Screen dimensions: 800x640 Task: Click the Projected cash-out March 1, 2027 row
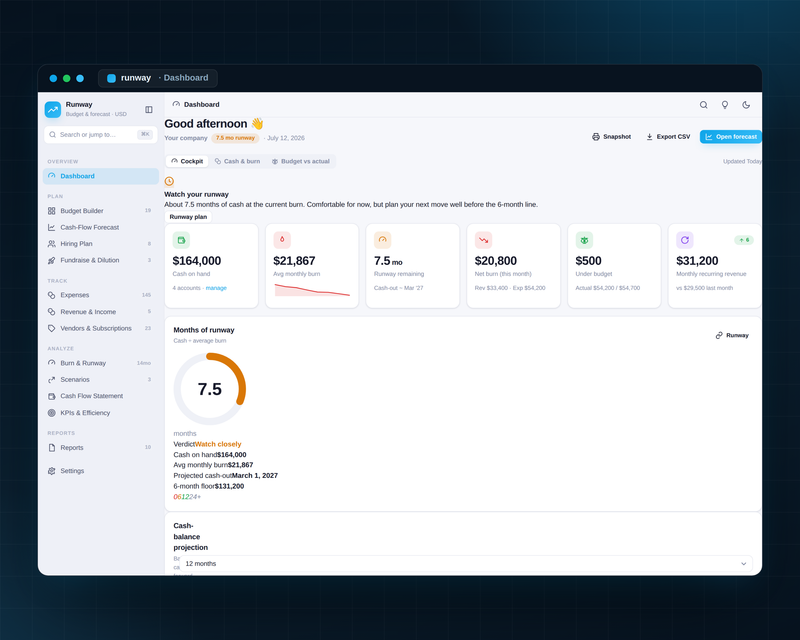[x=226, y=475]
